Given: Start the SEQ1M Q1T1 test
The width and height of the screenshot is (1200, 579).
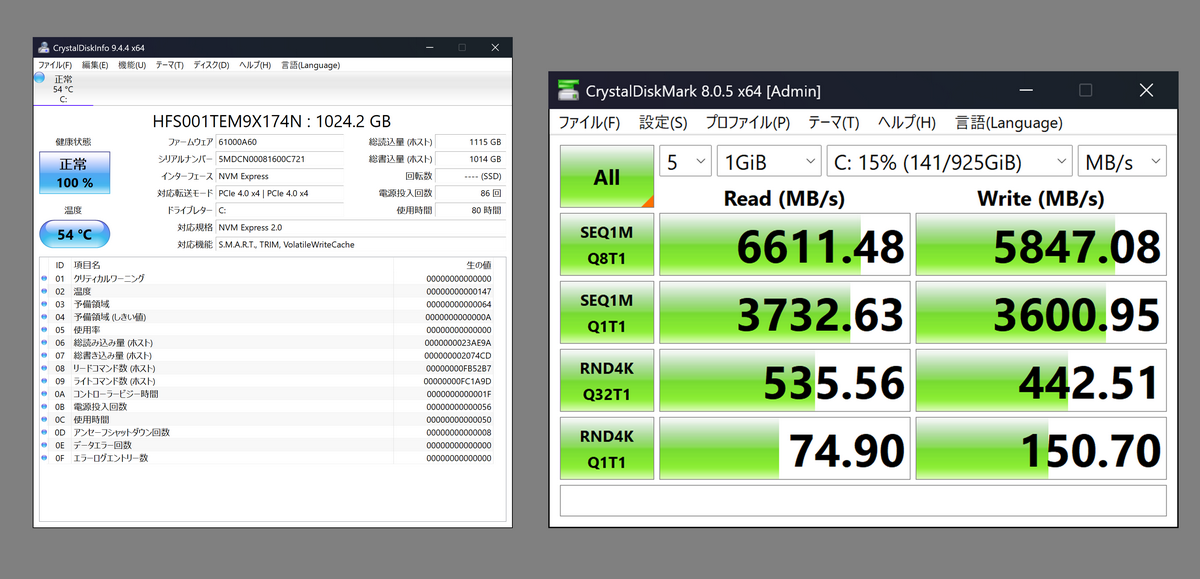Looking at the screenshot, I should pos(607,311).
